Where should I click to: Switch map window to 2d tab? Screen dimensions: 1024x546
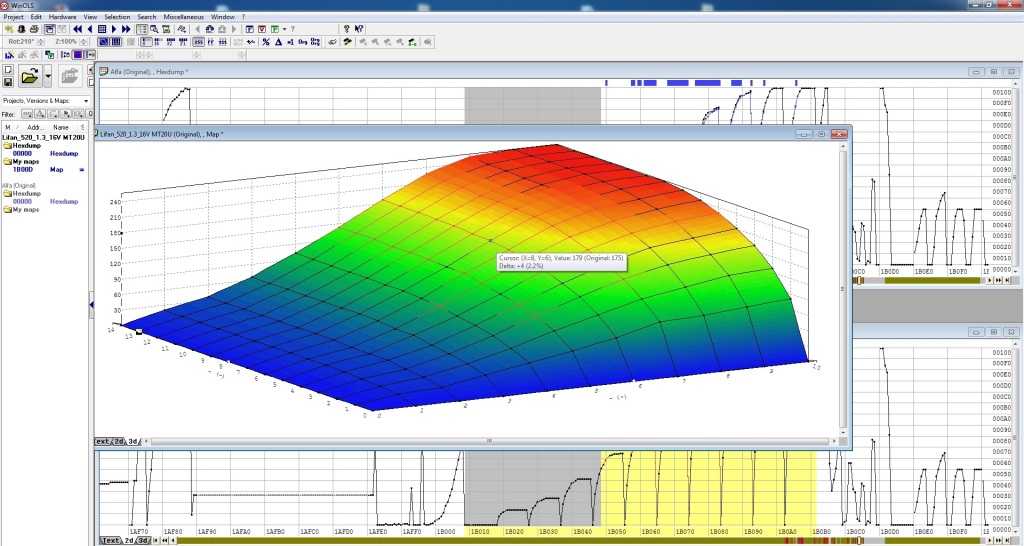[118, 442]
